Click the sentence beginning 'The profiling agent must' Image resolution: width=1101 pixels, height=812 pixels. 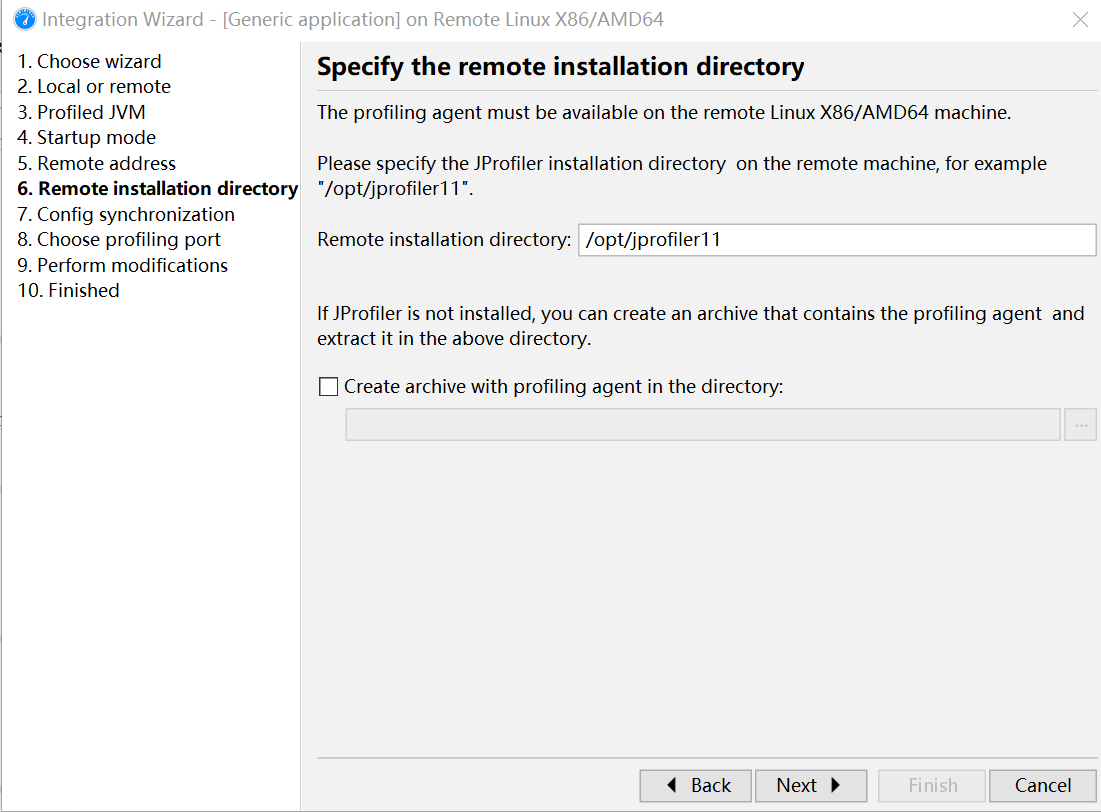(x=664, y=112)
